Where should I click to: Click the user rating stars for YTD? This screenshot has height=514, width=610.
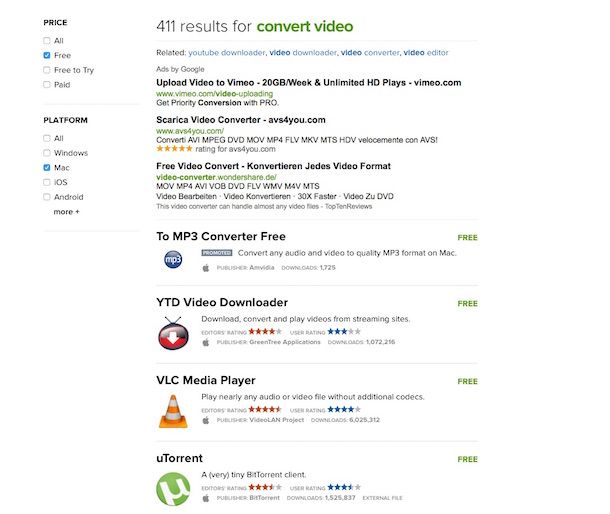pyautogui.click(x=344, y=332)
